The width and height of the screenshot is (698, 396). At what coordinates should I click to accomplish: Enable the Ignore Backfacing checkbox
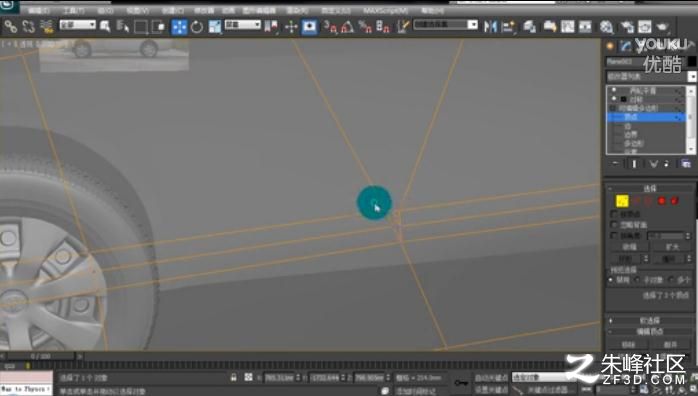(614, 225)
